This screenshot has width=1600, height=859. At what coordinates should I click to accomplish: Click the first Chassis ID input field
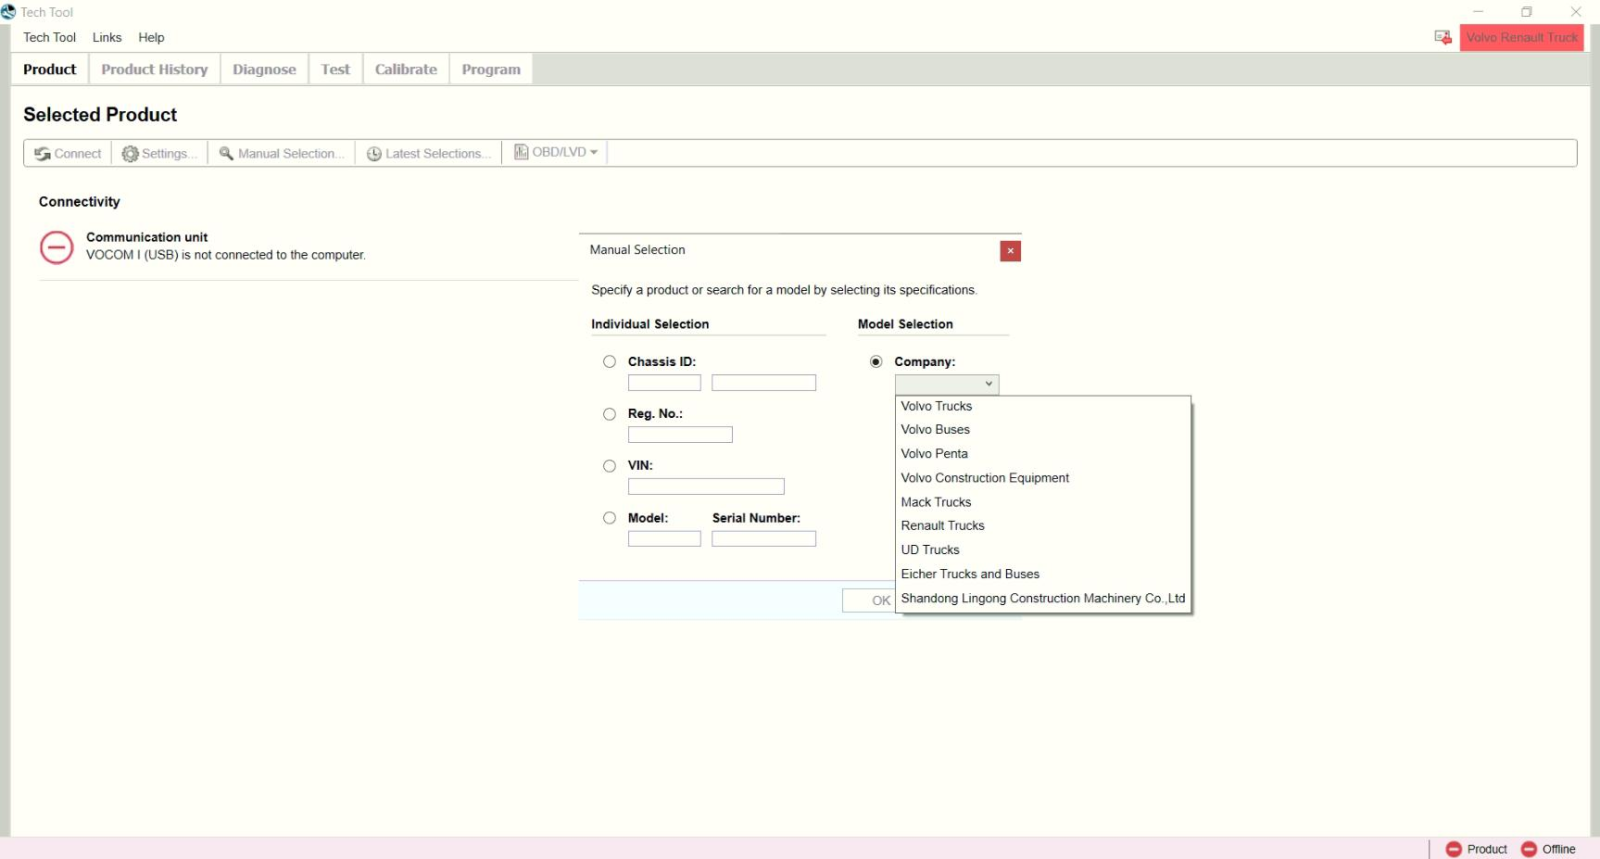pos(664,383)
